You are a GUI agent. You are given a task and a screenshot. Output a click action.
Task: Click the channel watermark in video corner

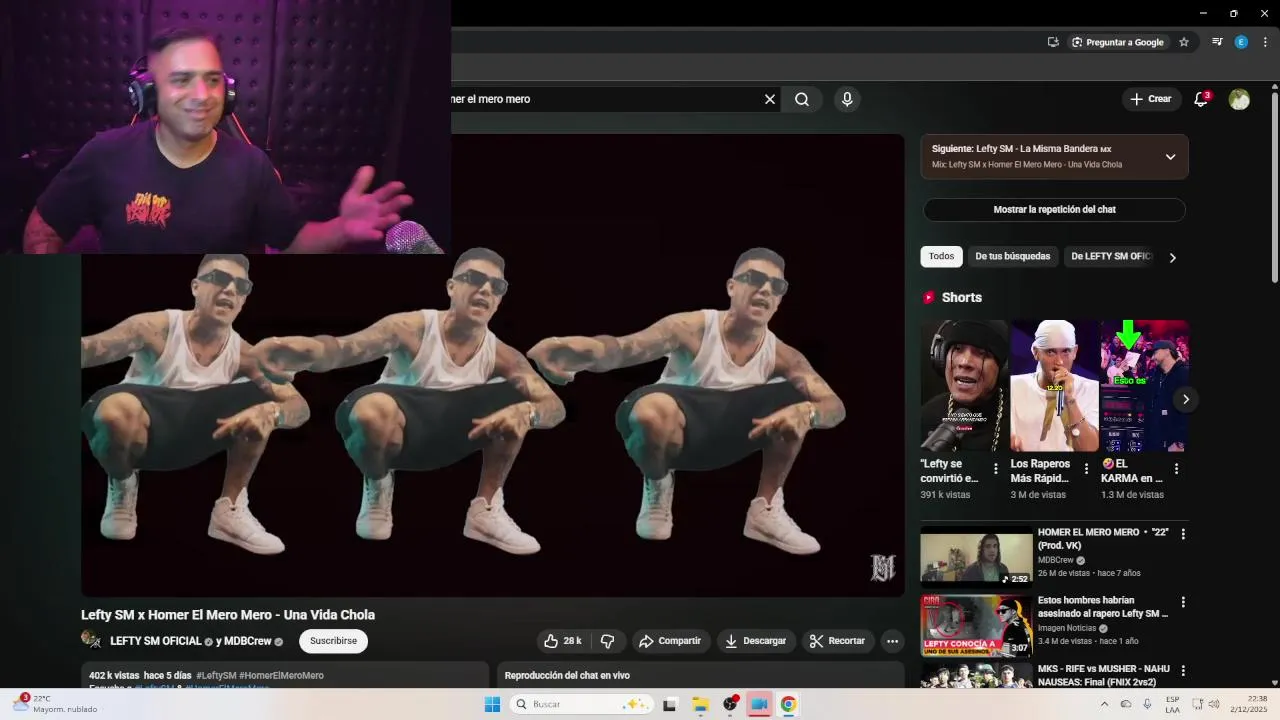click(x=882, y=568)
